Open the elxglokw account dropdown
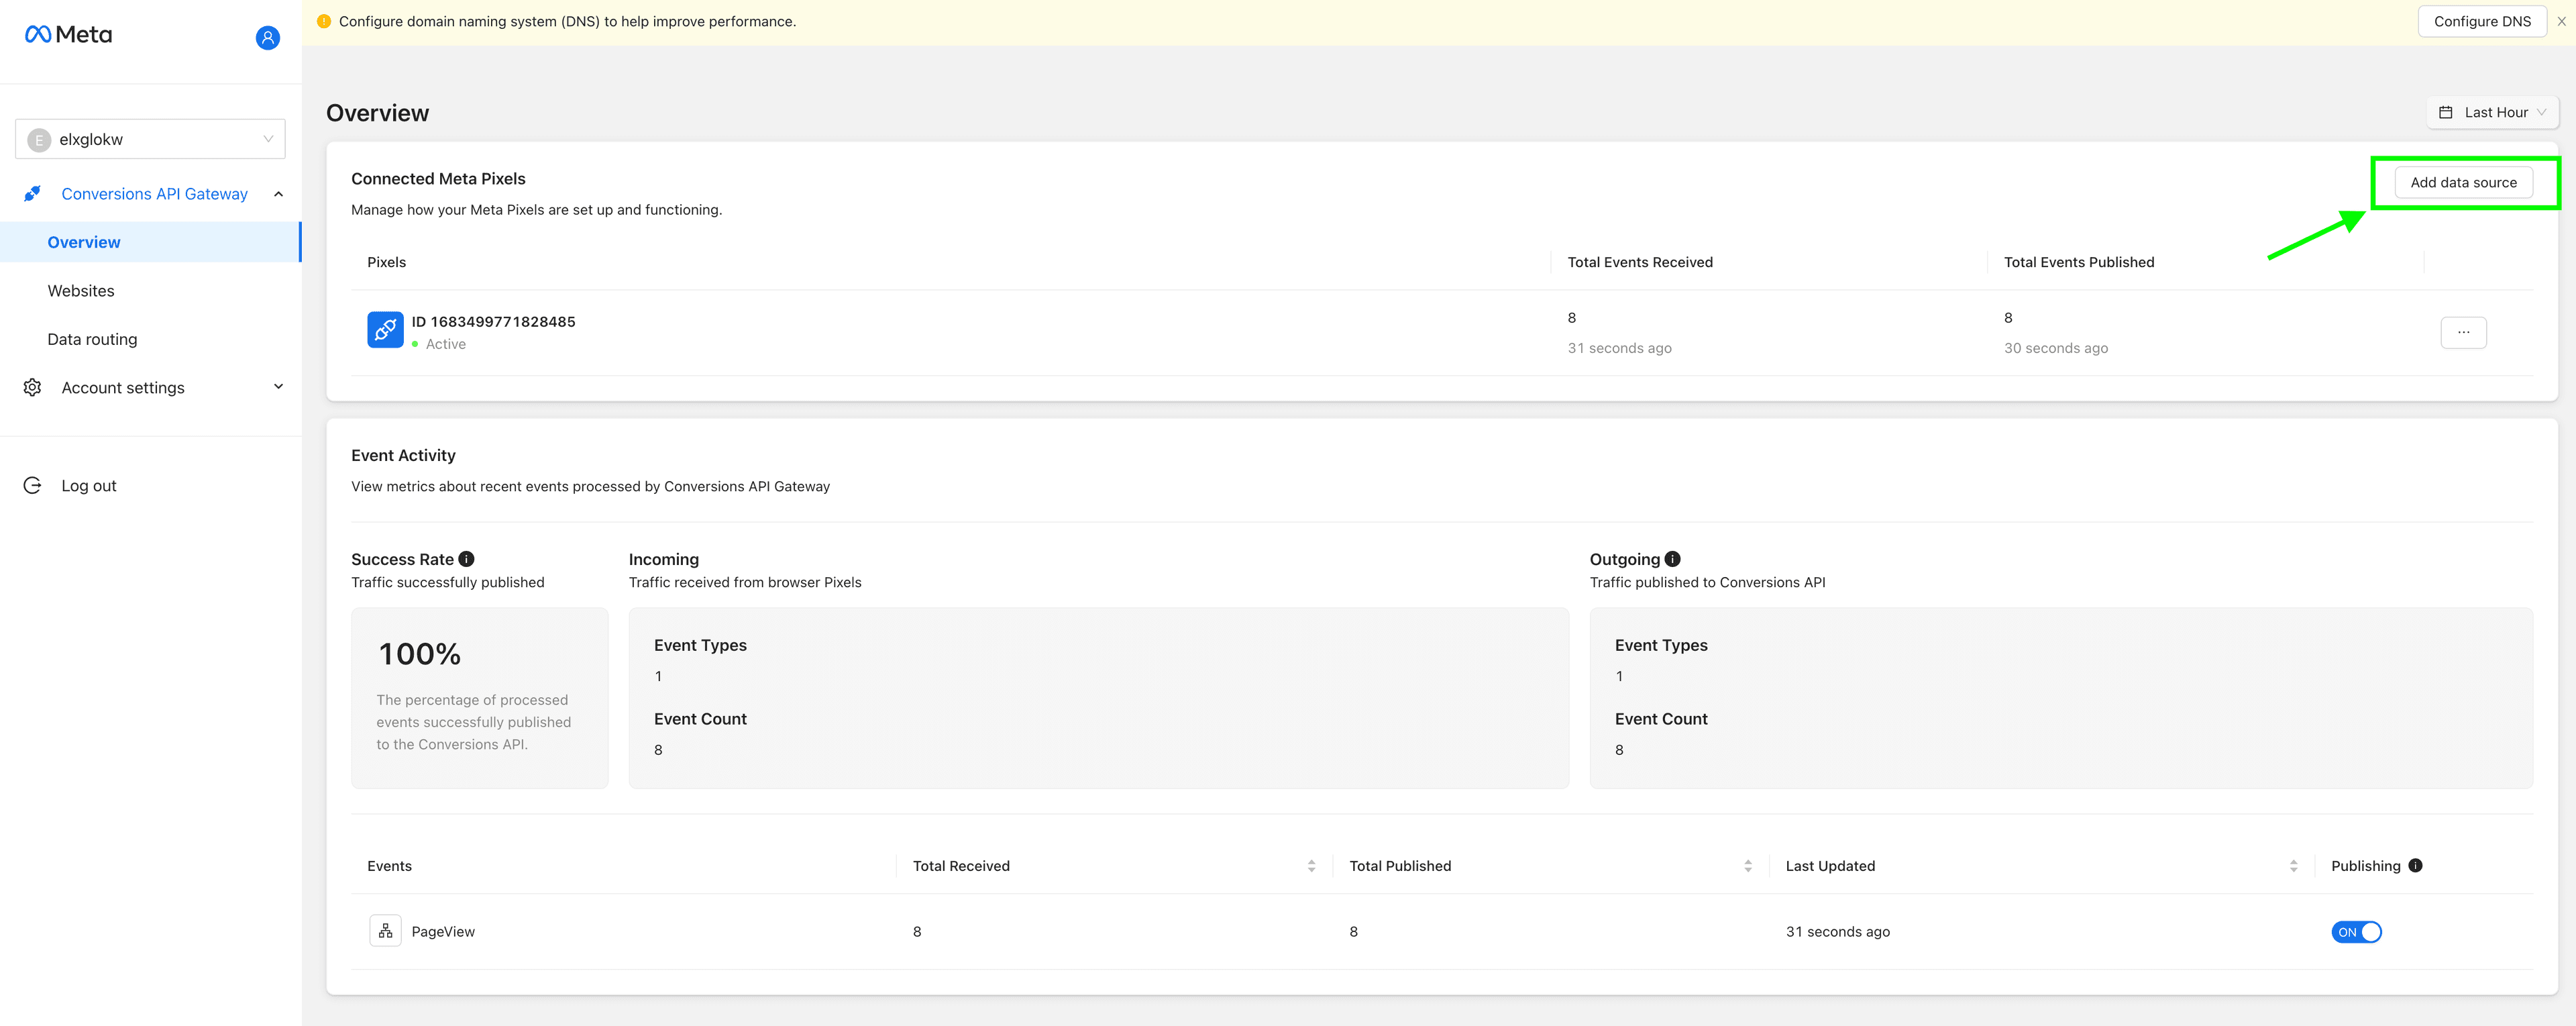This screenshot has height=1026, width=2576. [150, 140]
